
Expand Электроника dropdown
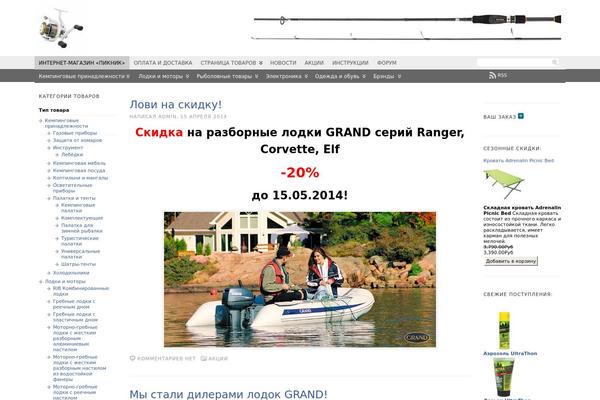pyautogui.click(x=287, y=76)
